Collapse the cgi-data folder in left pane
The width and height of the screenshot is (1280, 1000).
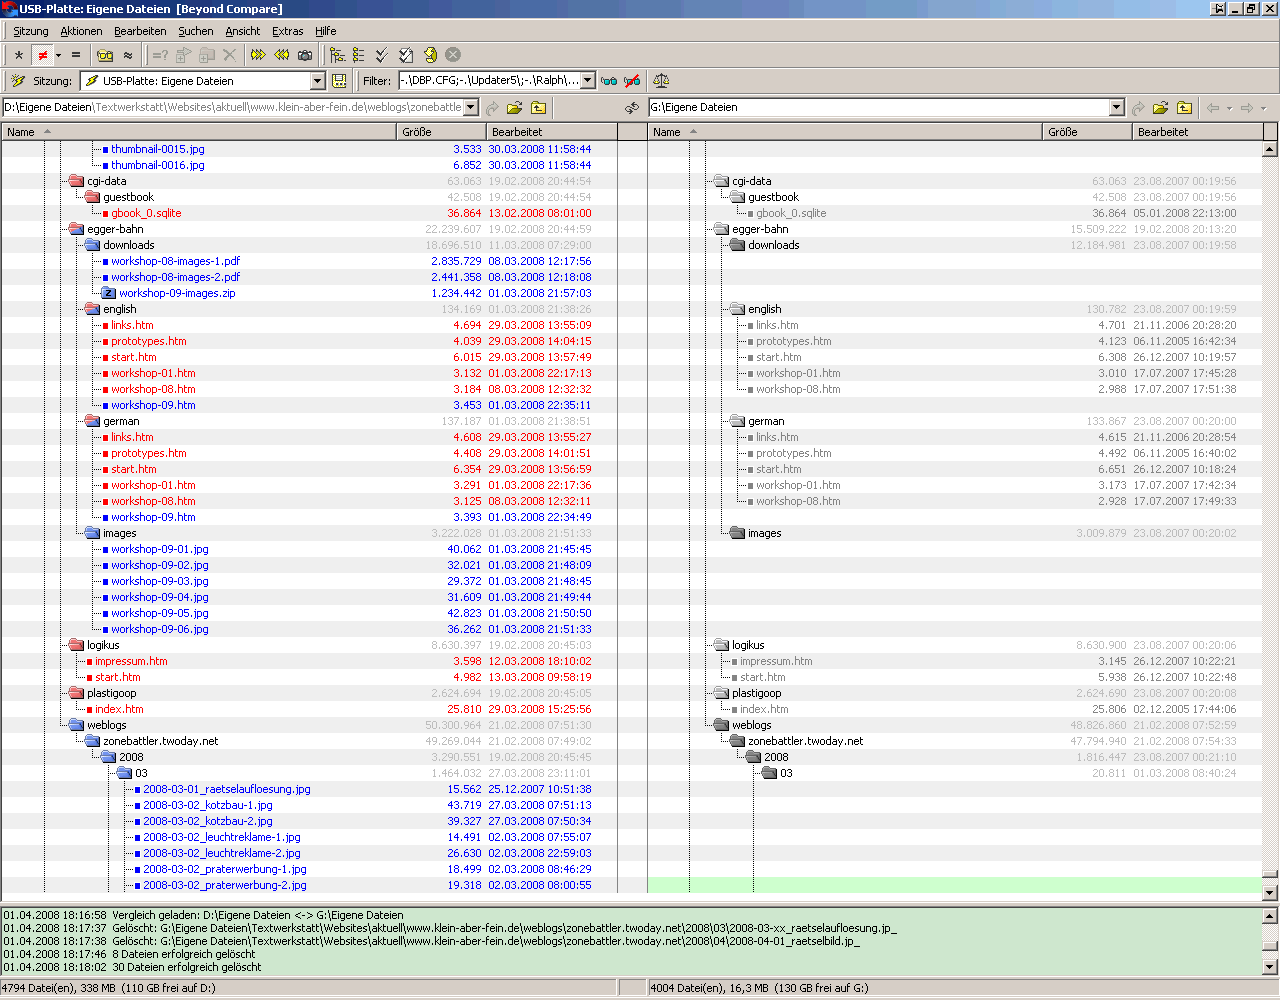click(x=76, y=181)
